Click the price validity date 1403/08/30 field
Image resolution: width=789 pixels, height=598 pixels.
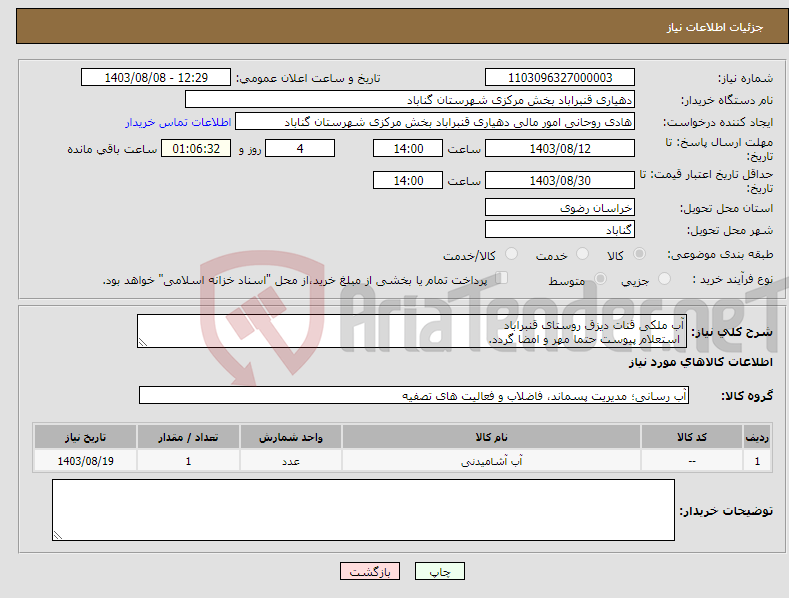(x=560, y=180)
